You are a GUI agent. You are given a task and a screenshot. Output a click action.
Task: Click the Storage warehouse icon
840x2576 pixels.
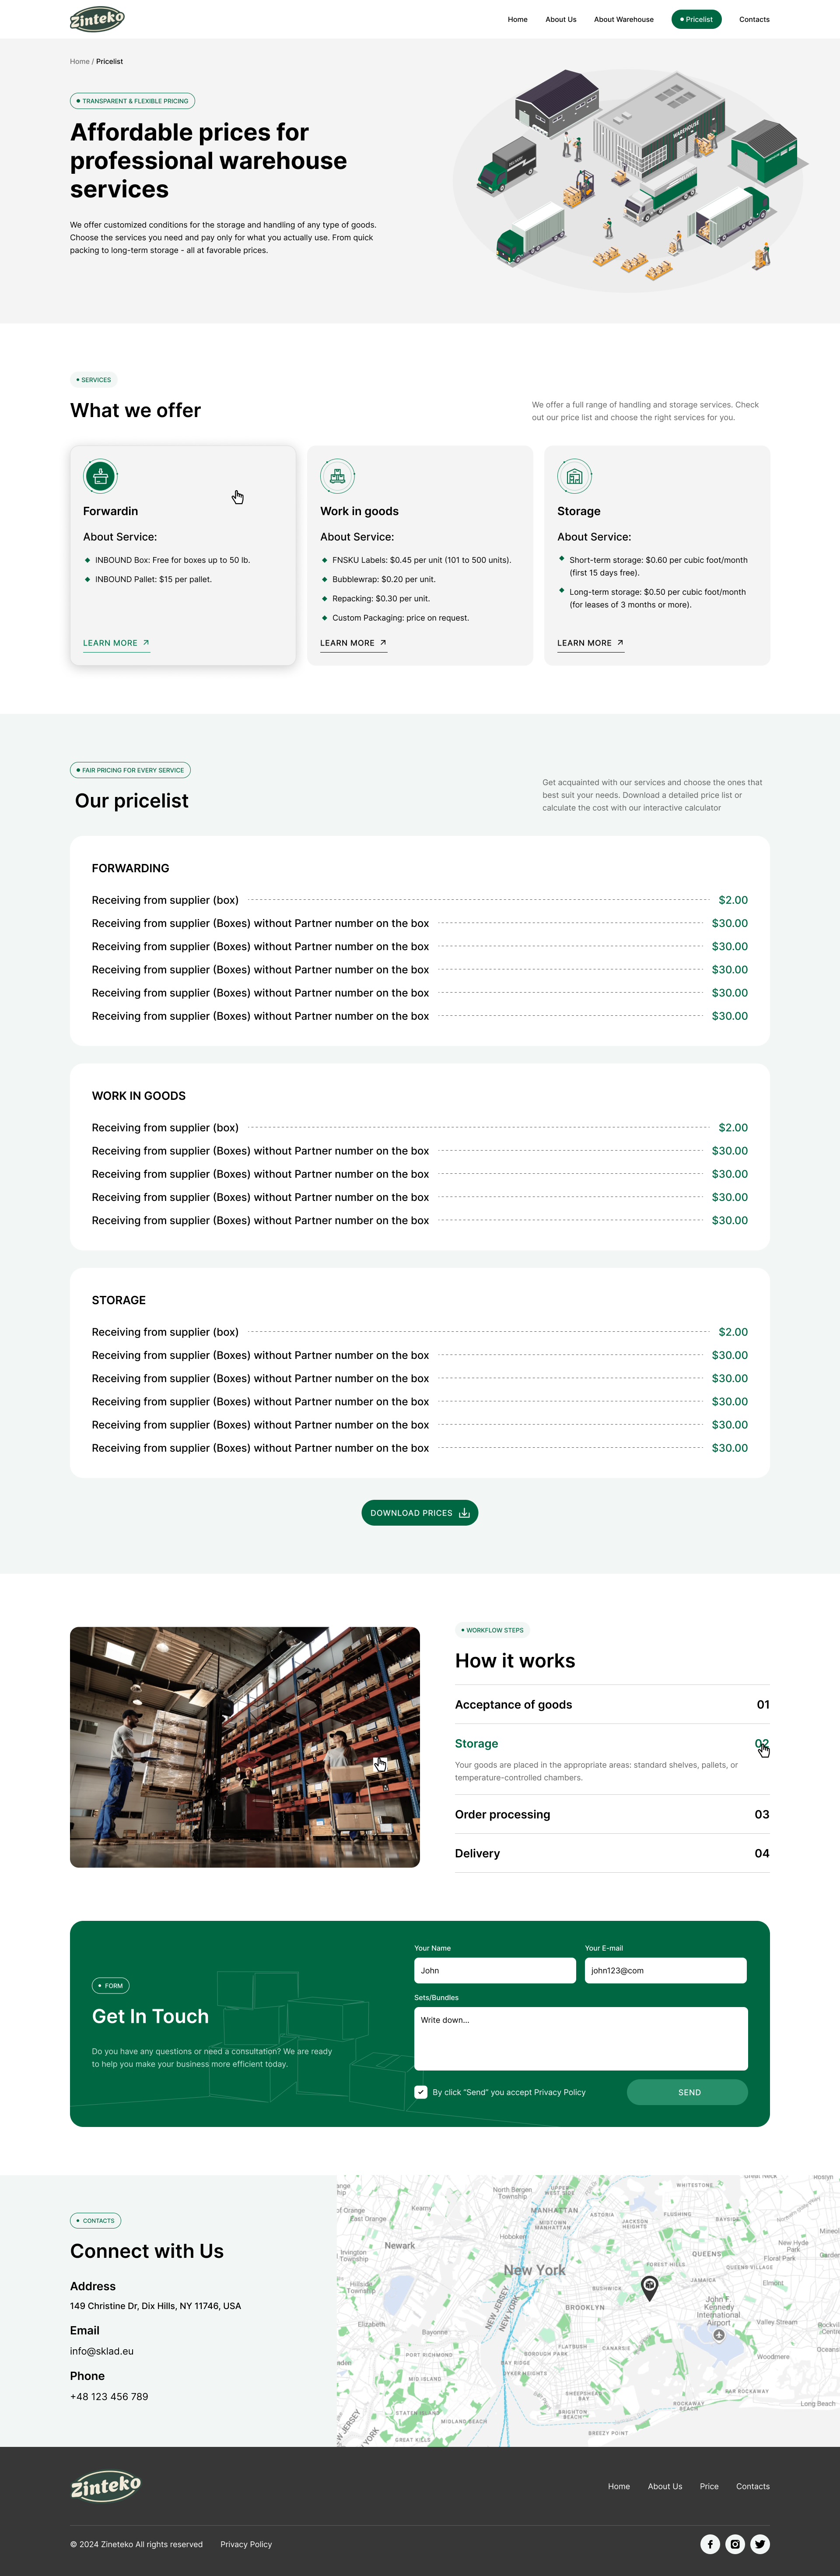point(574,476)
